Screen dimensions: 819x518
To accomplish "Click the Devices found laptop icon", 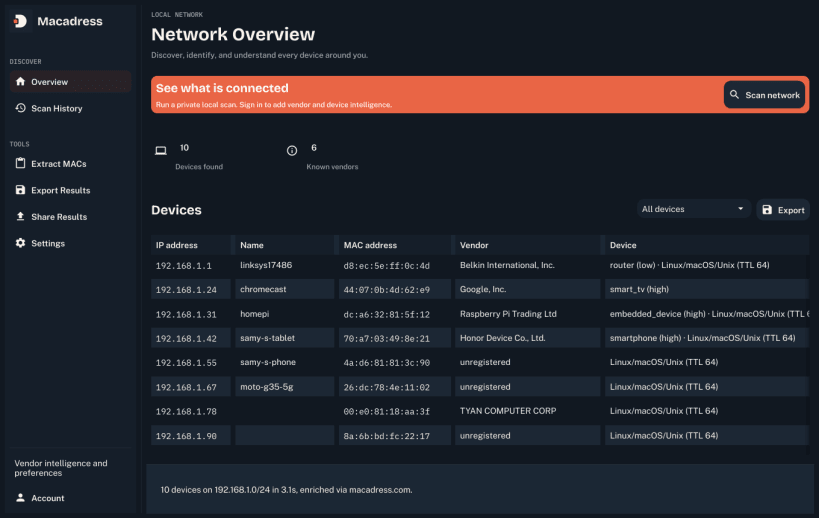I will (x=161, y=151).
